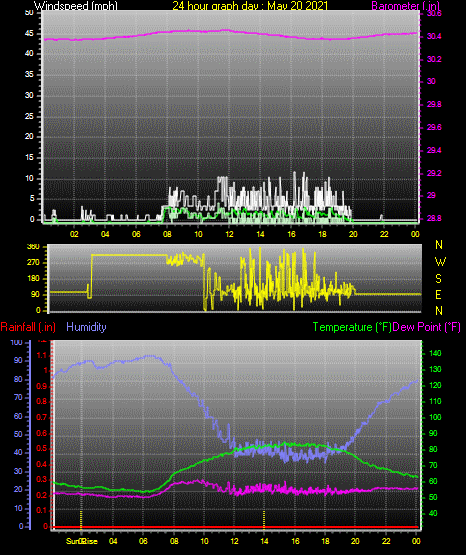Click temperature axis value 60

[433, 481]
